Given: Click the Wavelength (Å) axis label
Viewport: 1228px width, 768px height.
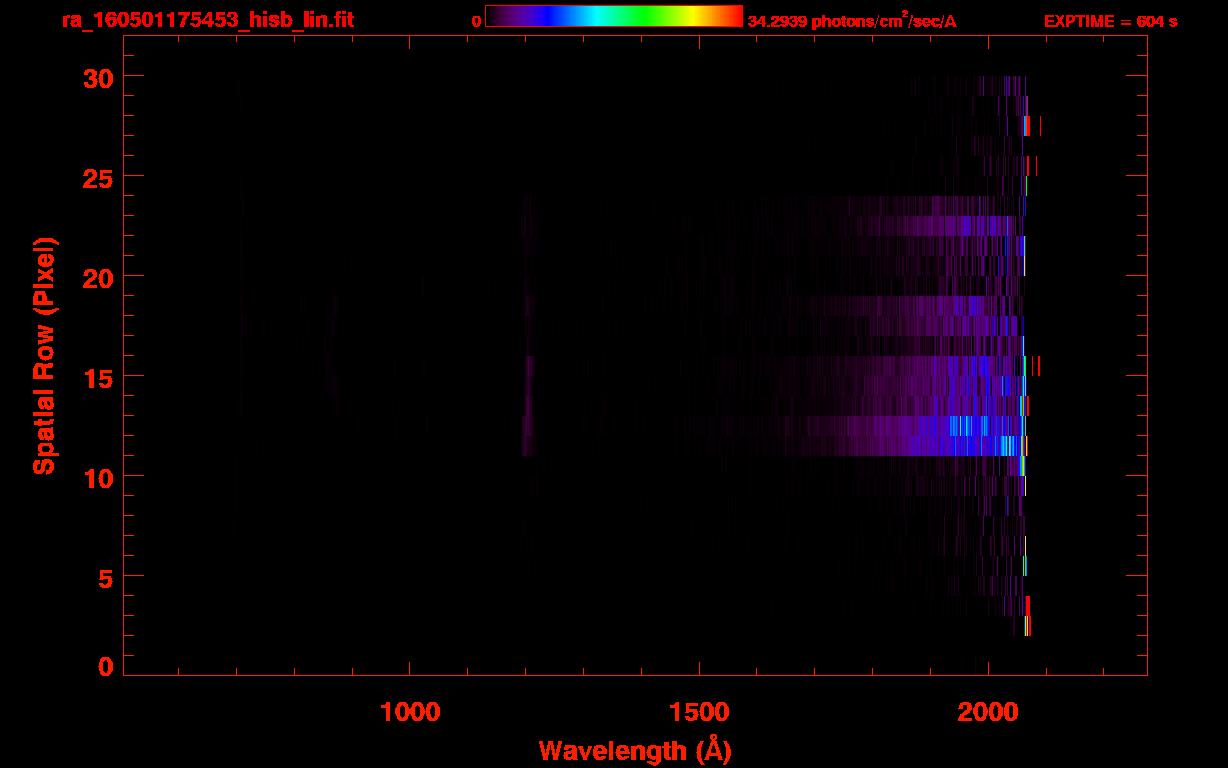Looking at the screenshot, I should pyautogui.click(x=635, y=750).
